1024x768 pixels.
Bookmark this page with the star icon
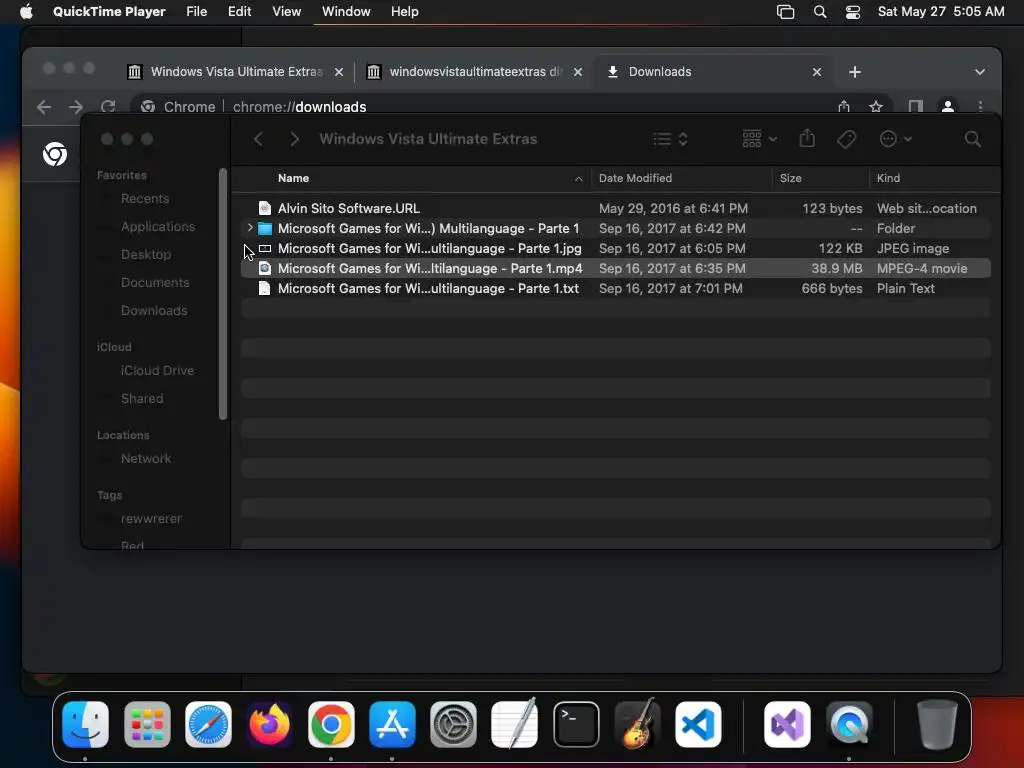tap(876, 106)
